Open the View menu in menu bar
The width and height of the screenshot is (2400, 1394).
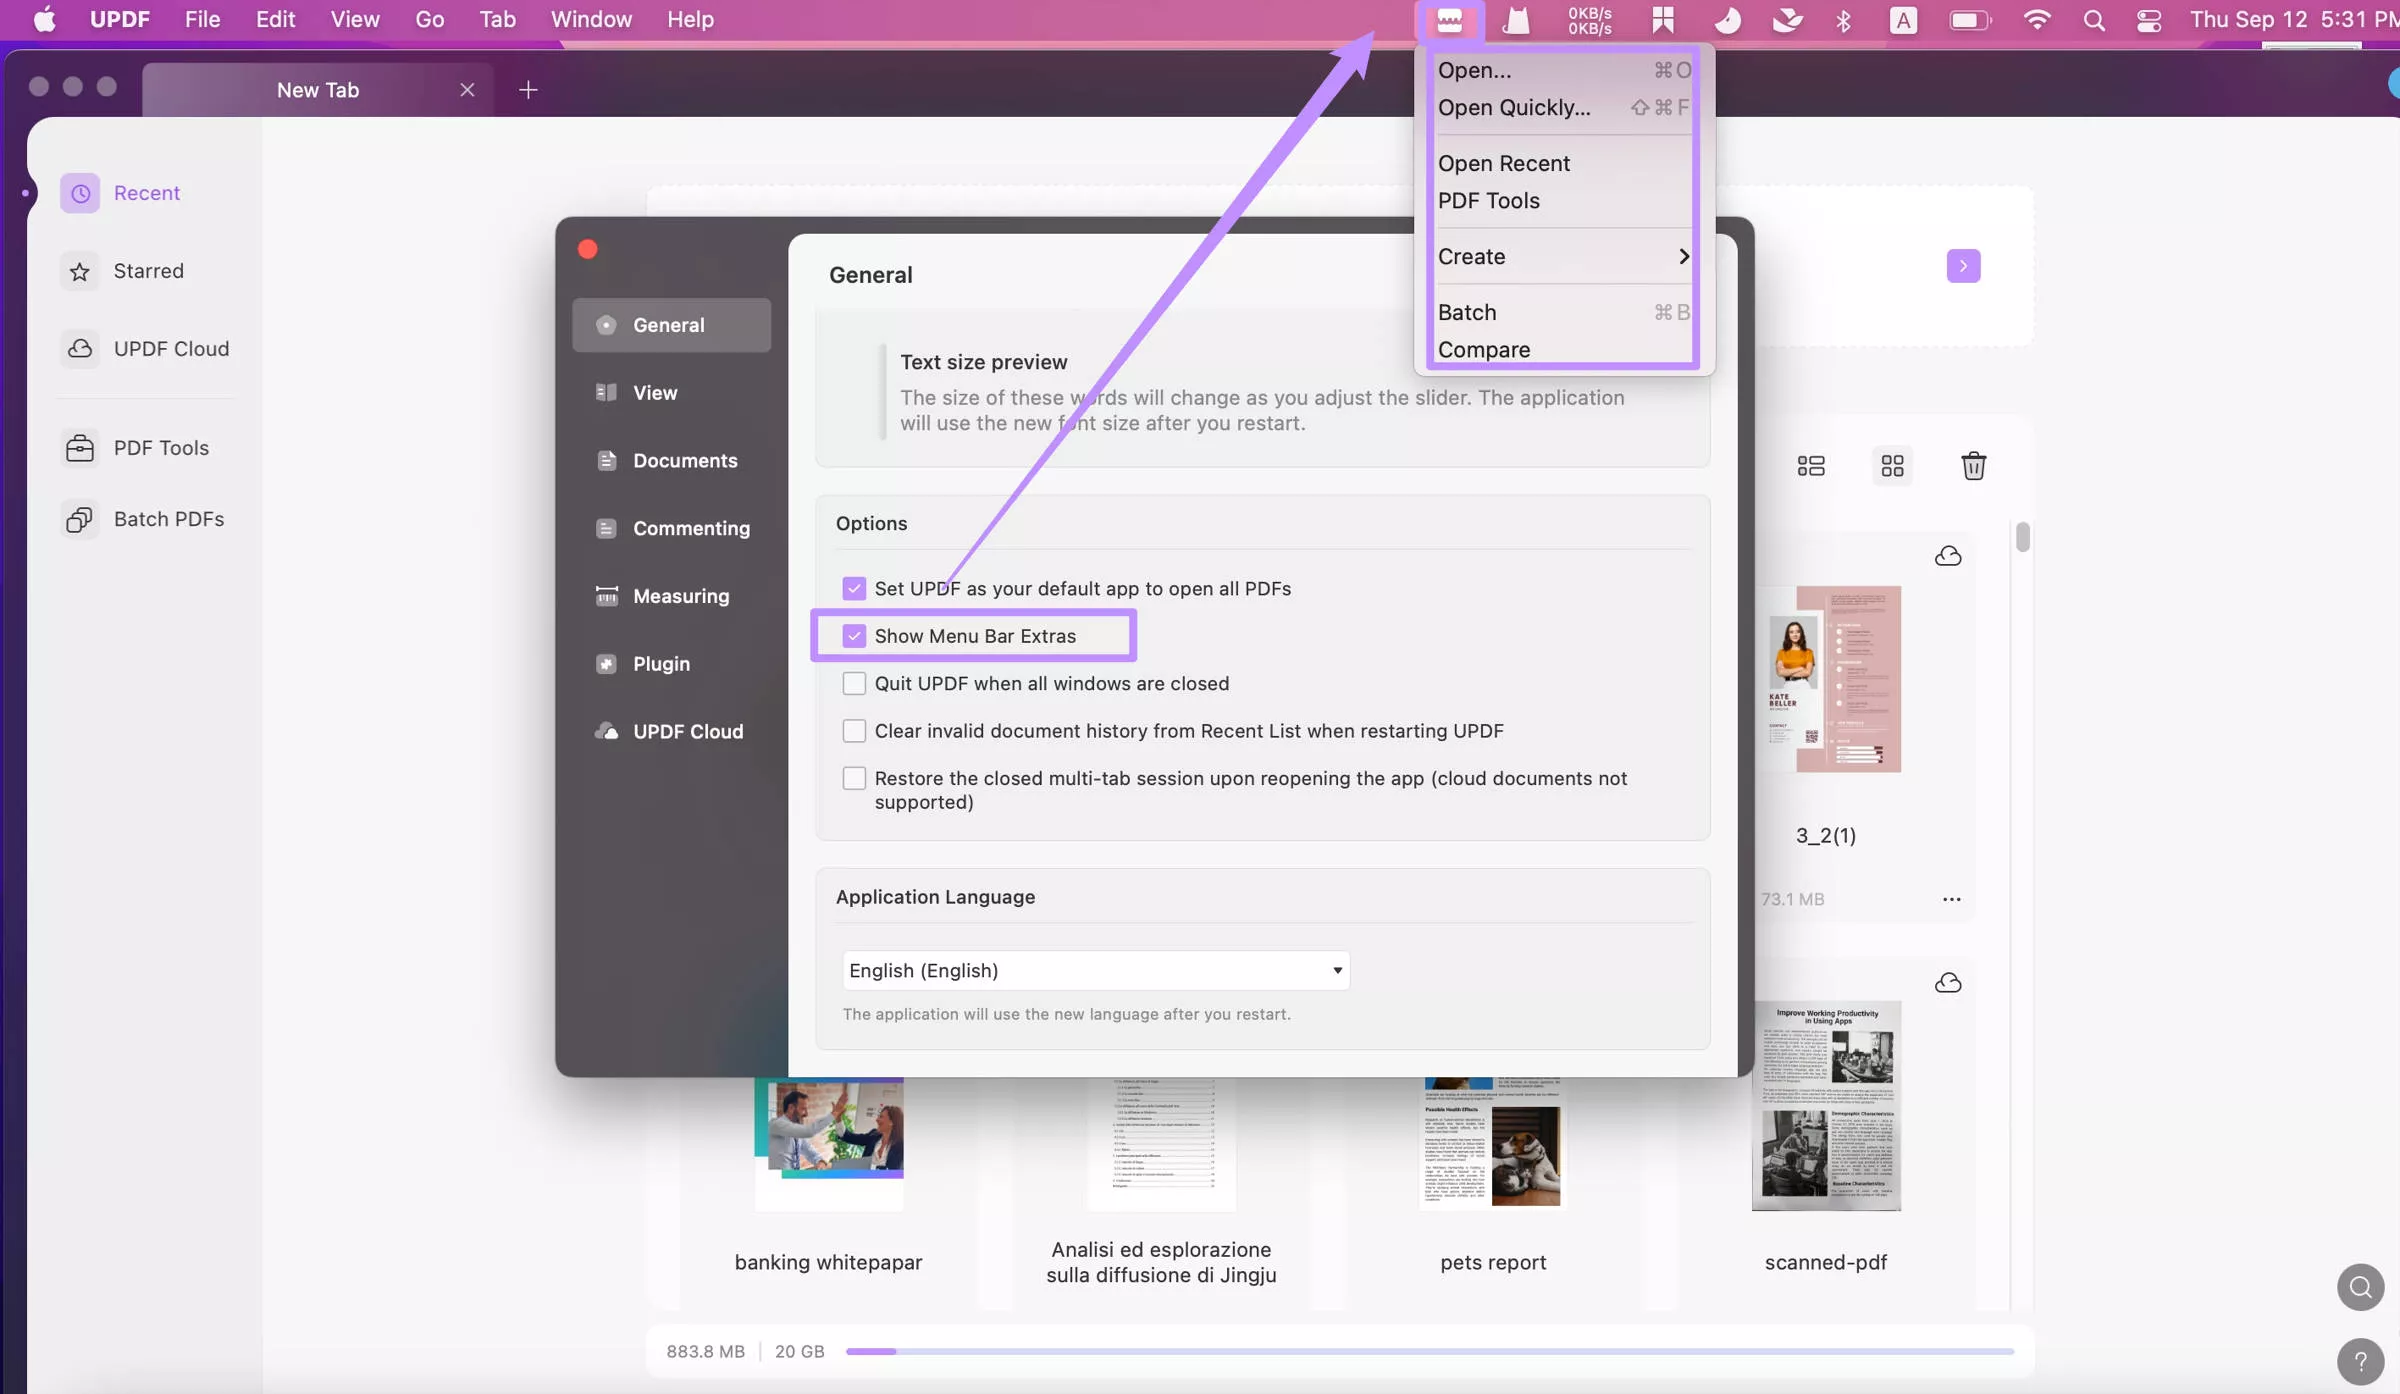pyautogui.click(x=355, y=20)
